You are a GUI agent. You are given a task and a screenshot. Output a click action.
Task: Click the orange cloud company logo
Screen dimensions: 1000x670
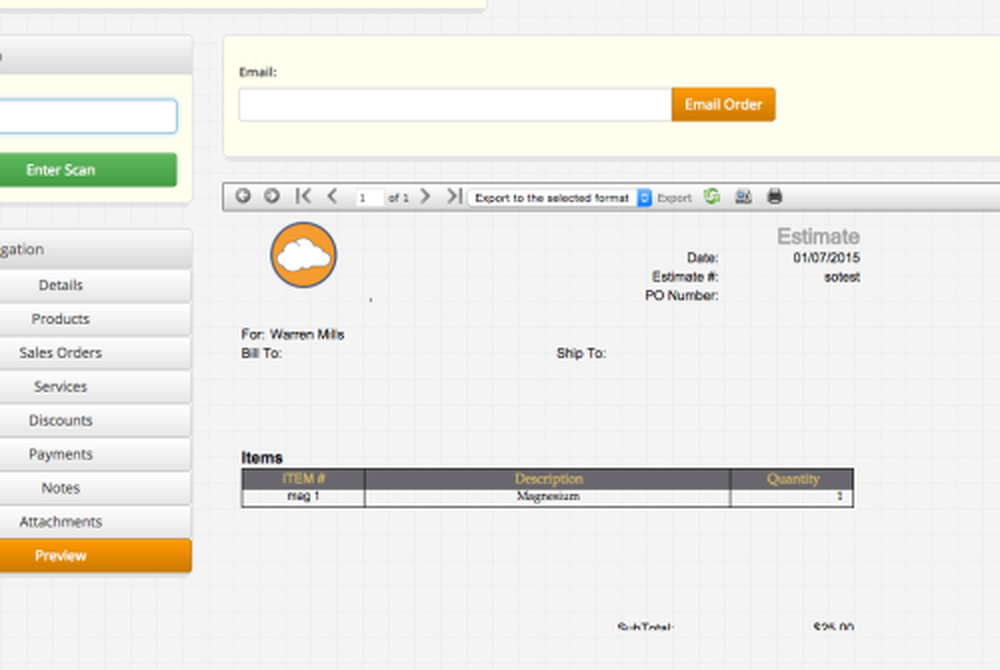[303, 254]
